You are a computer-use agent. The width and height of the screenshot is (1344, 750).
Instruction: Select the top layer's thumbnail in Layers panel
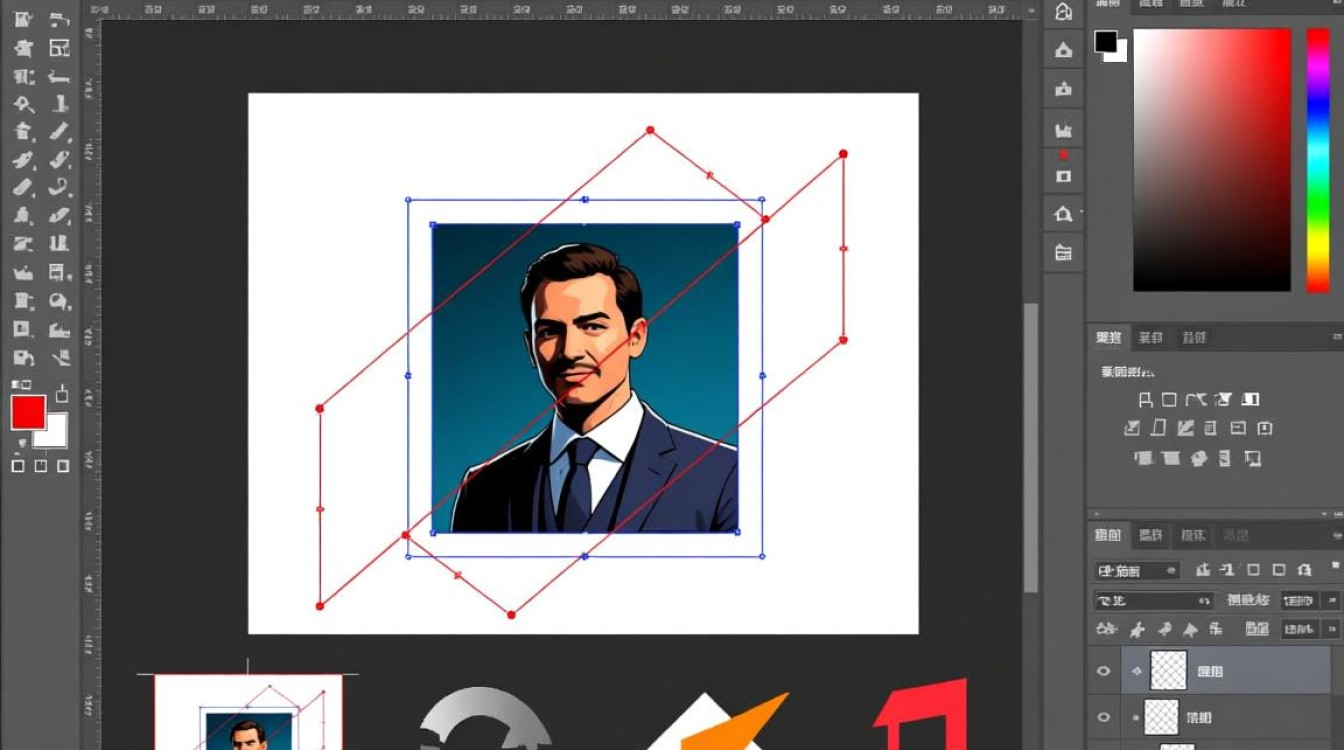[x=1168, y=671]
